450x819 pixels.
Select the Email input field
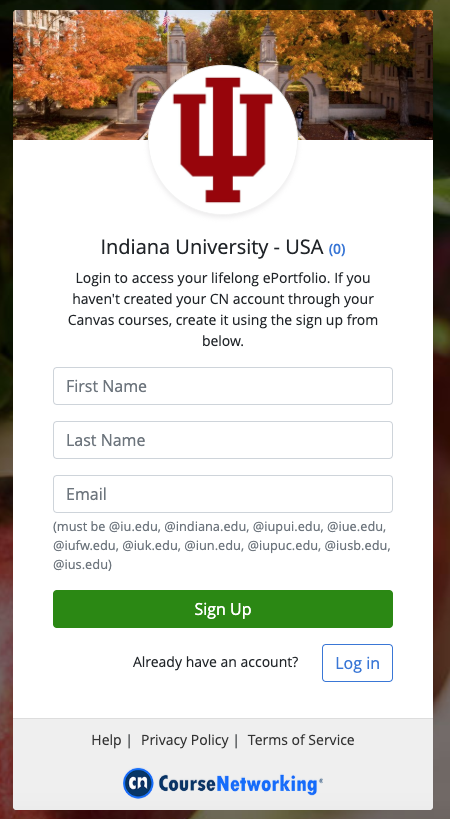(223, 494)
